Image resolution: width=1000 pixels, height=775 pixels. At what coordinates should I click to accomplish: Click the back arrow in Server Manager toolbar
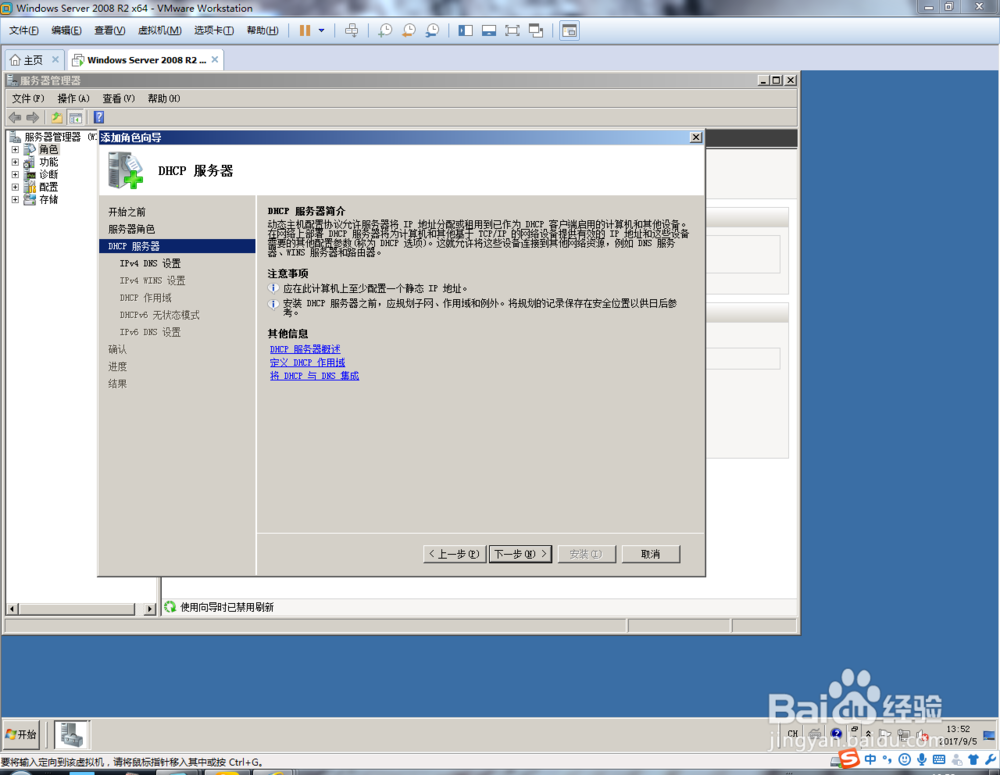pos(15,117)
